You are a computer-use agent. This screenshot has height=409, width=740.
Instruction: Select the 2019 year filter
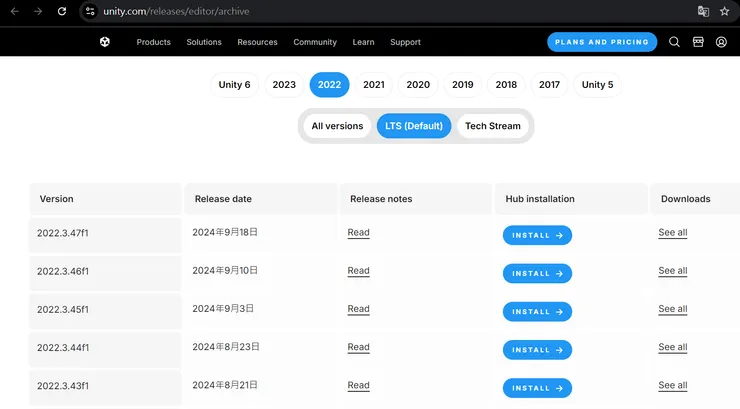462,85
